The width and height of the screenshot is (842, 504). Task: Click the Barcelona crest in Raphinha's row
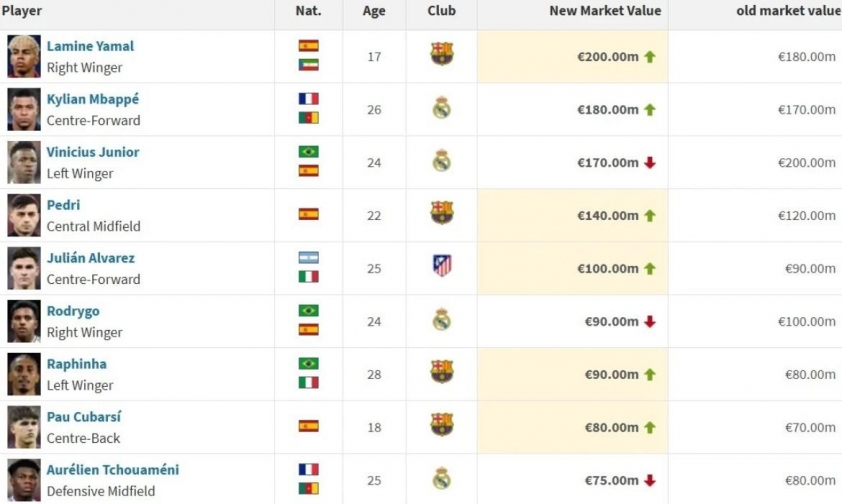(441, 371)
